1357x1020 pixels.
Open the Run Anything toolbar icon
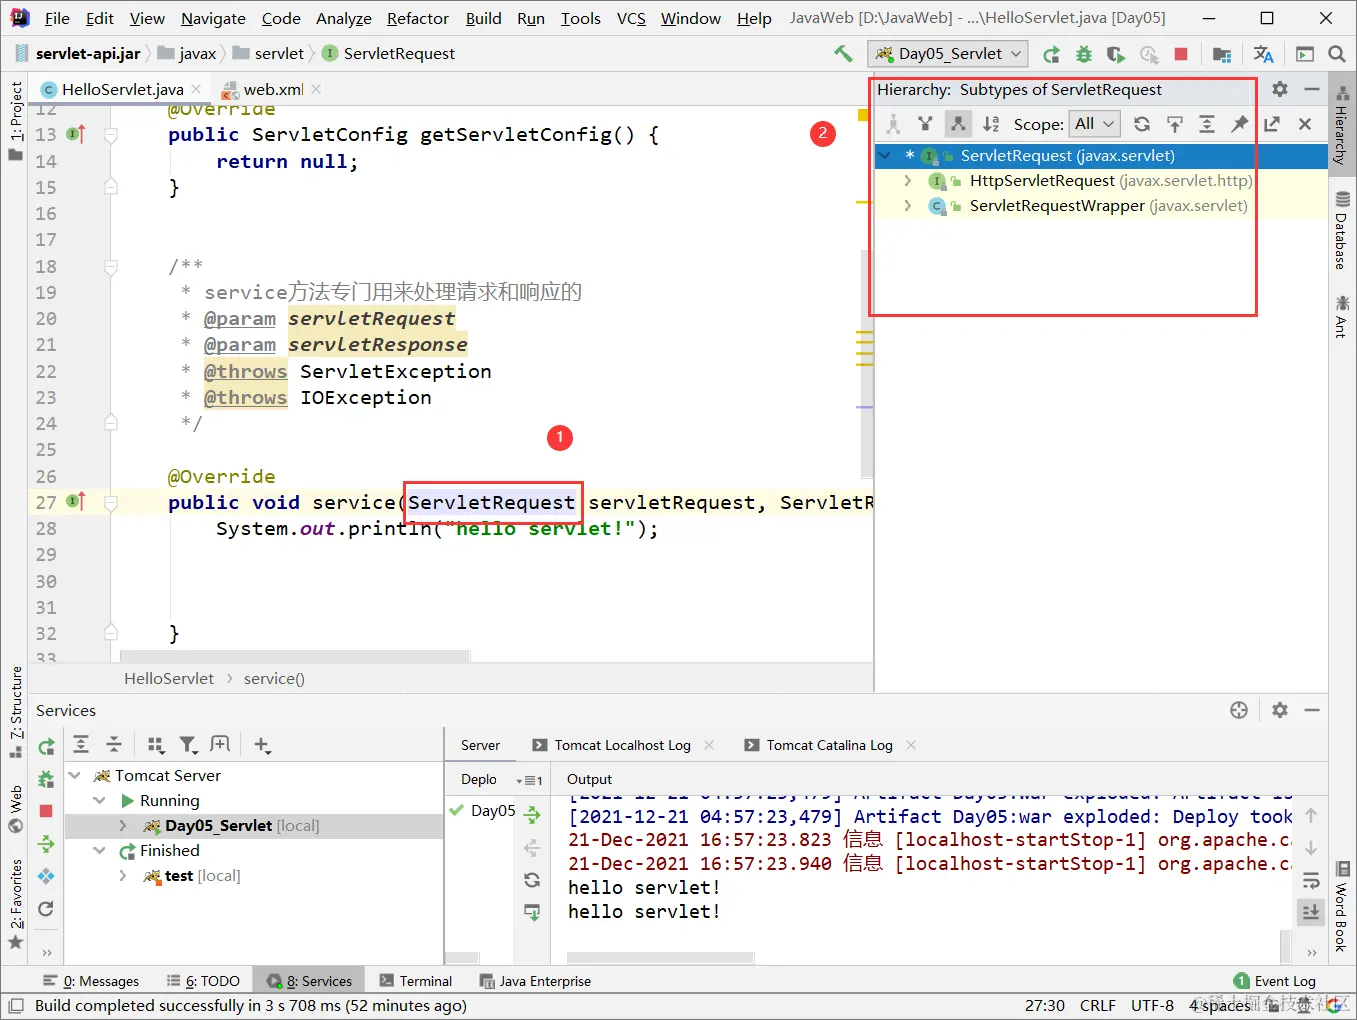[1305, 54]
